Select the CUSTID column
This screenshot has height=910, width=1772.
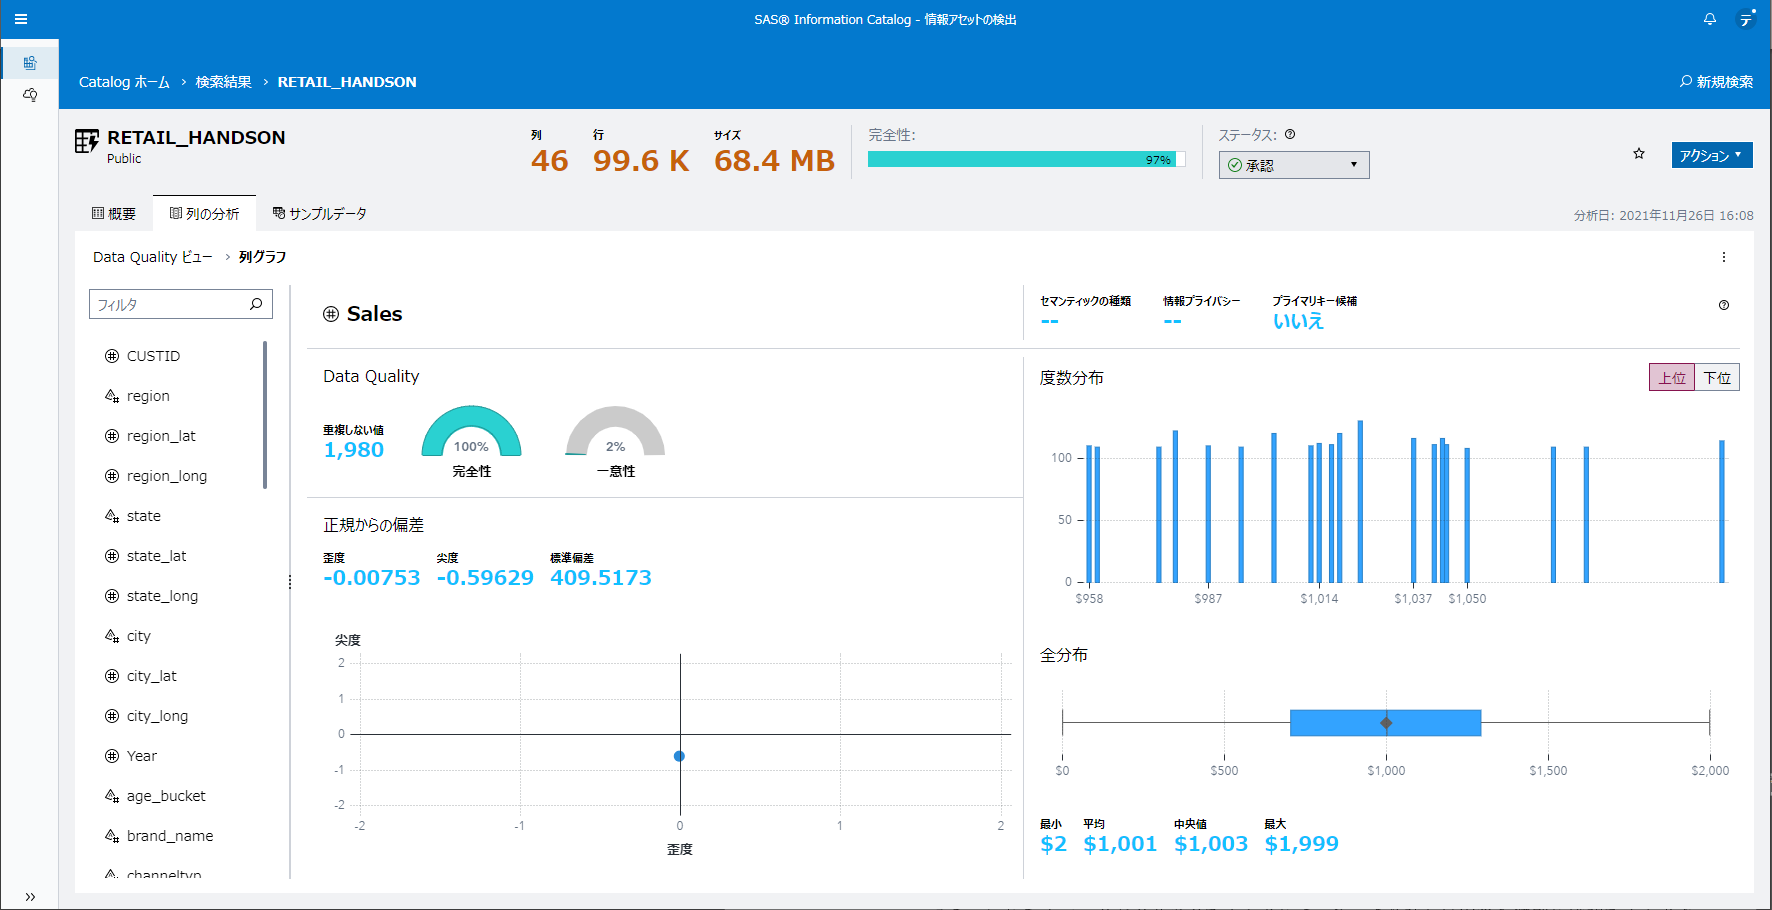(x=153, y=356)
